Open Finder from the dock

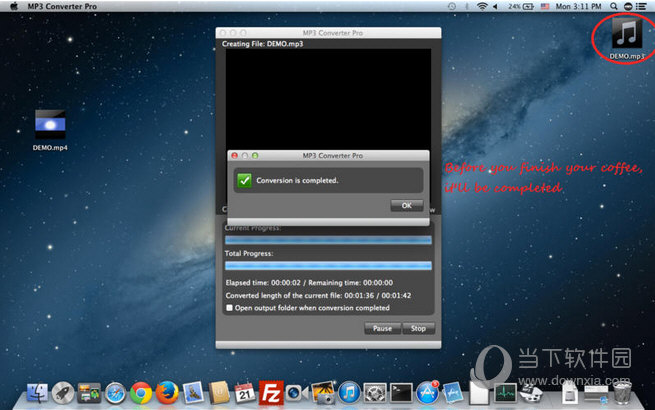(x=37, y=393)
